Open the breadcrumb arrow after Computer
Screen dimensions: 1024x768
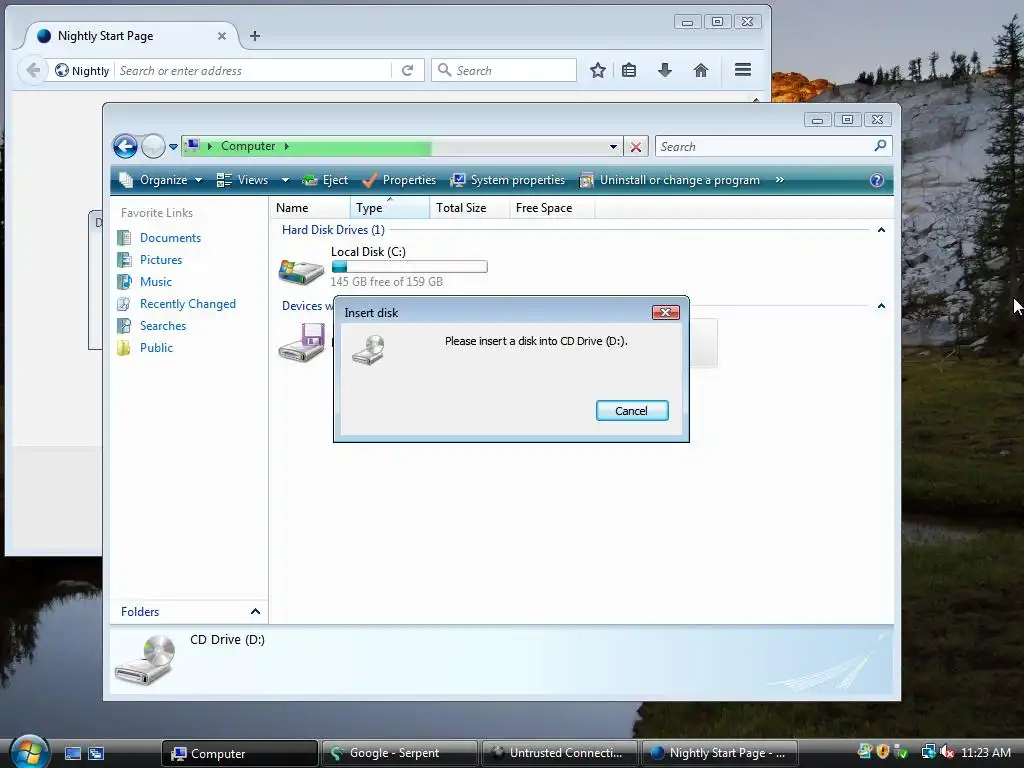287,146
